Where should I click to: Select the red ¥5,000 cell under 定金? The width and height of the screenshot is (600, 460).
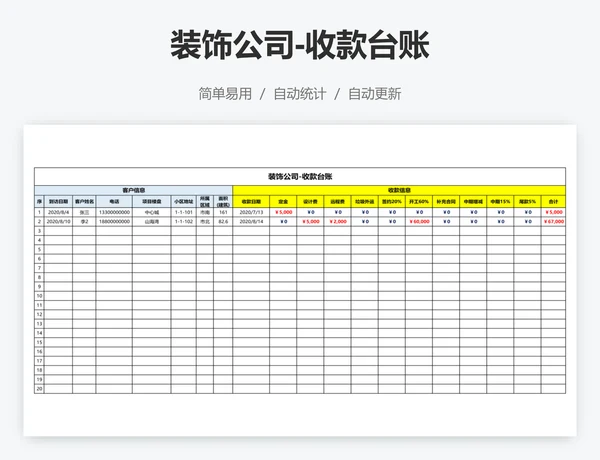pos(283,212)
